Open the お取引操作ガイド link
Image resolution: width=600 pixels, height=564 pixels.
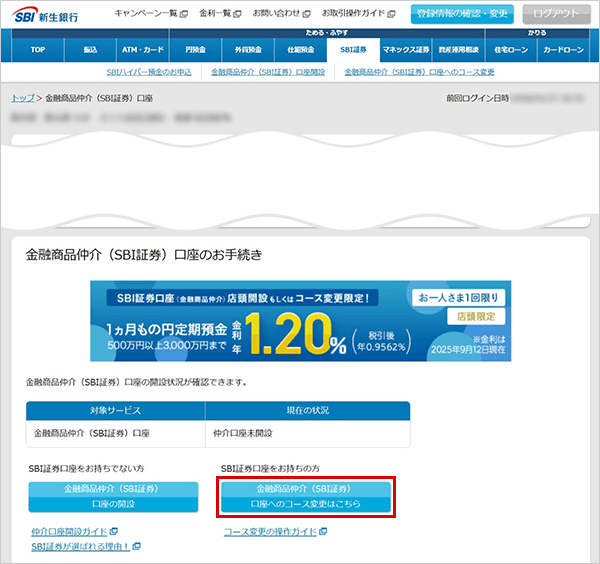coord(353,13)
